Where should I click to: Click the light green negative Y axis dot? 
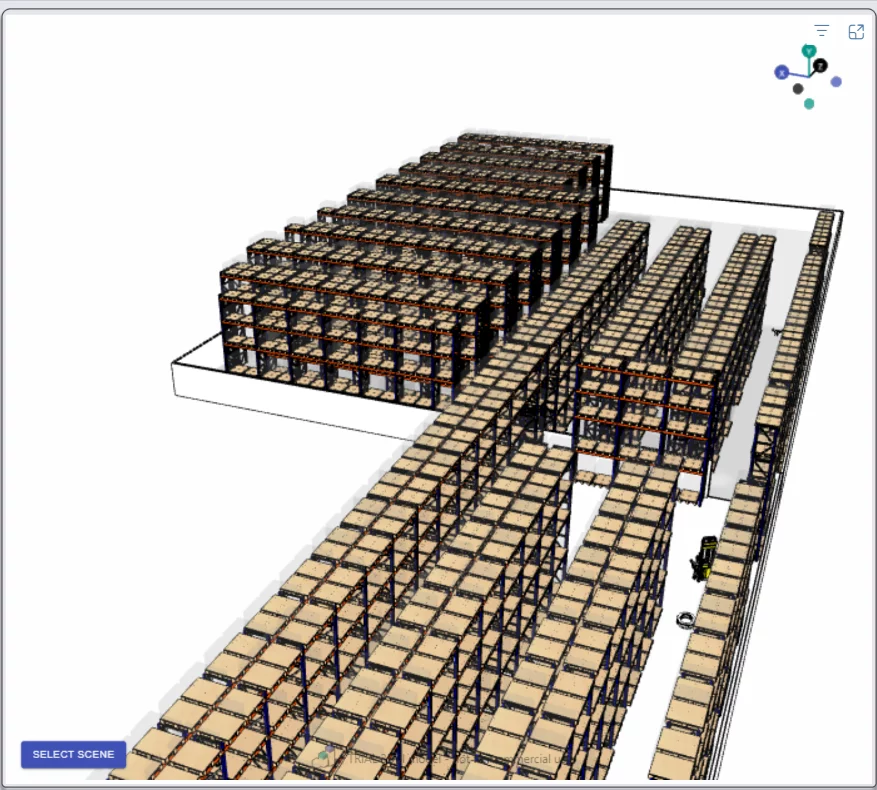pos(809,104)
